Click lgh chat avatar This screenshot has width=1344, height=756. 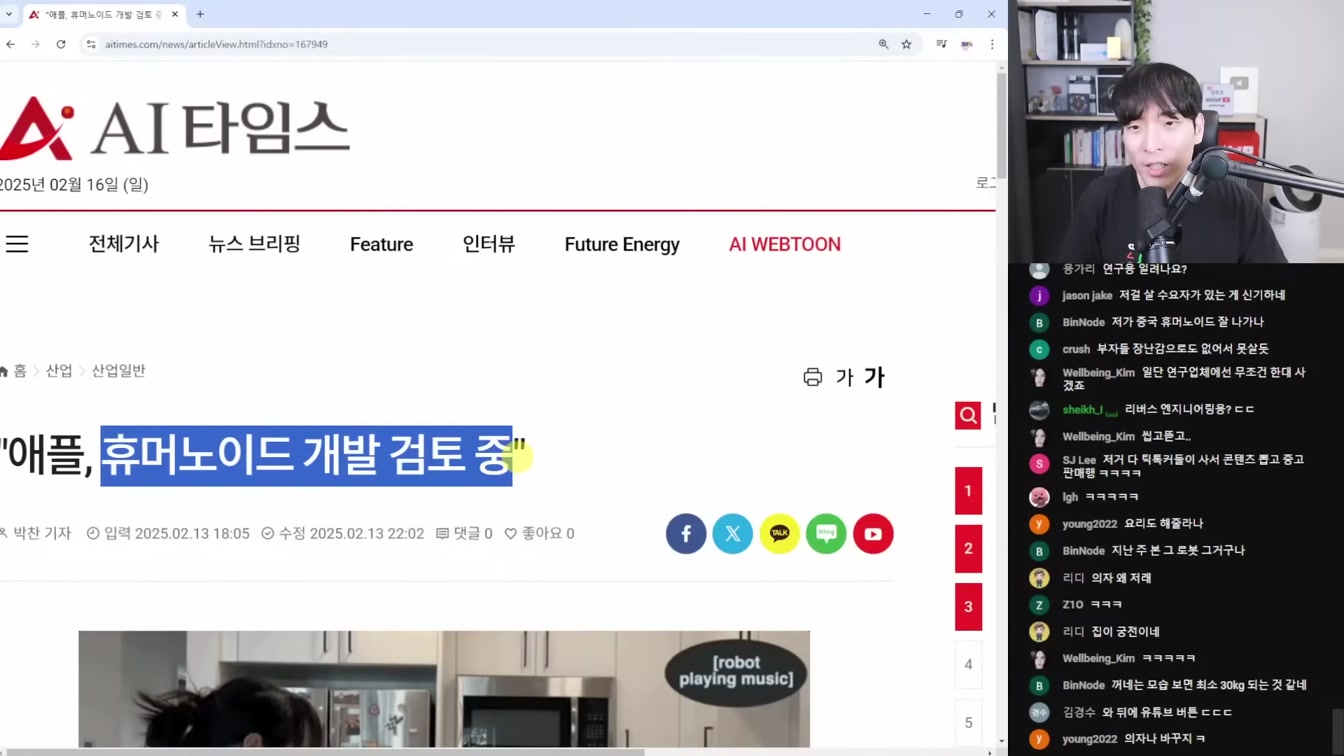[x=1039, y=497]
